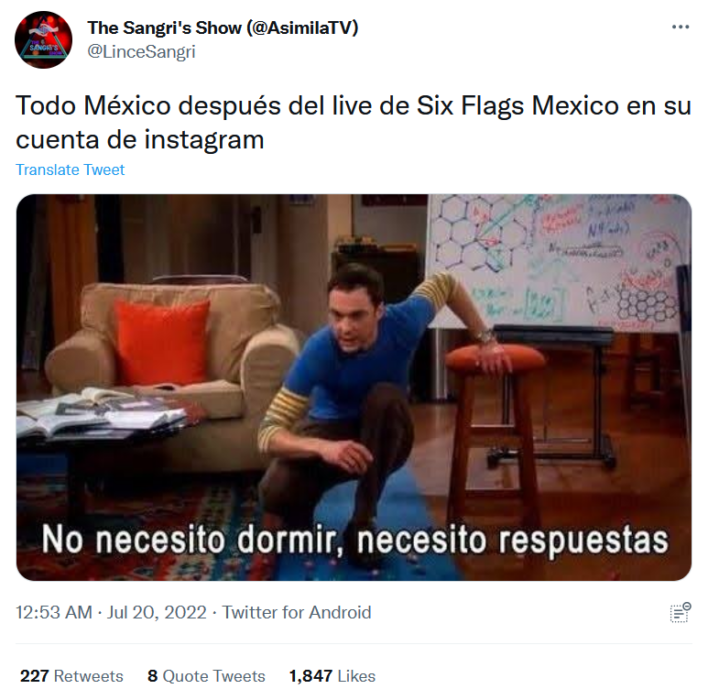Image resolution: width=708 pixels, height=700 pixels.
Task: Click The Sangri's Show profile avatar
Action: (x=43, y=40)
